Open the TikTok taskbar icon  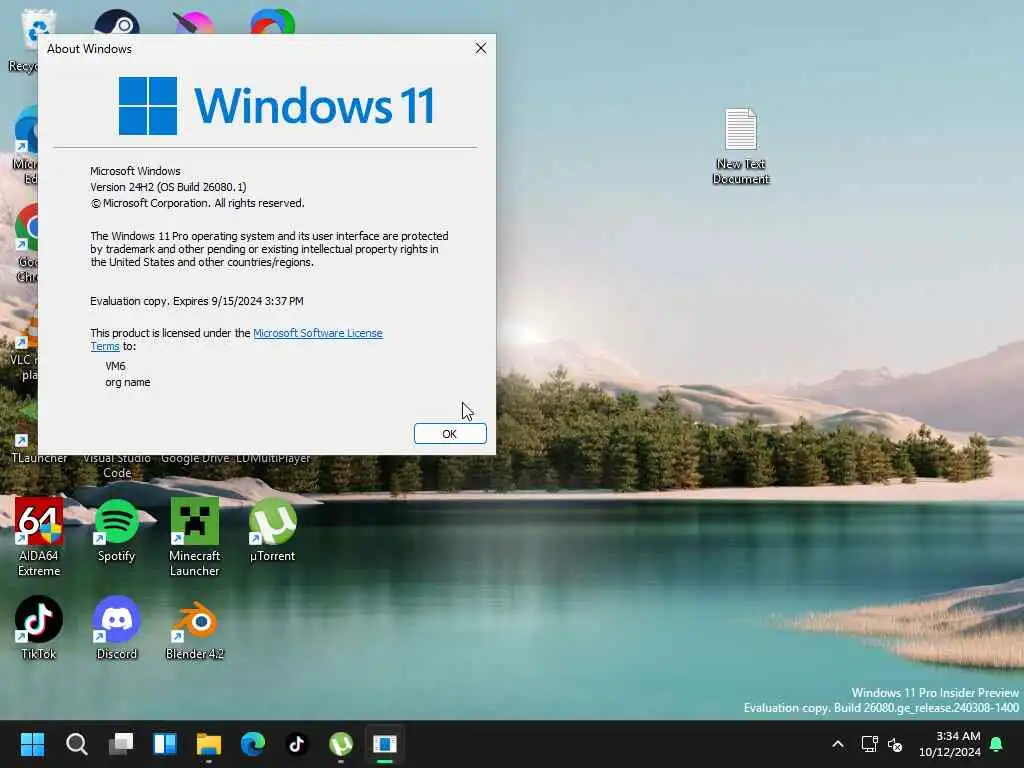coord(297,744)
